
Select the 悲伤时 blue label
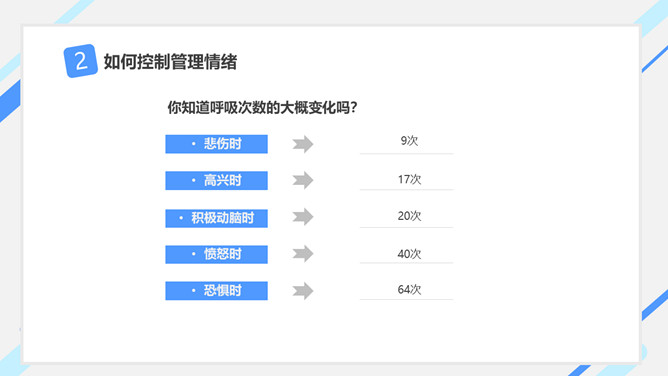pos(216,144)
